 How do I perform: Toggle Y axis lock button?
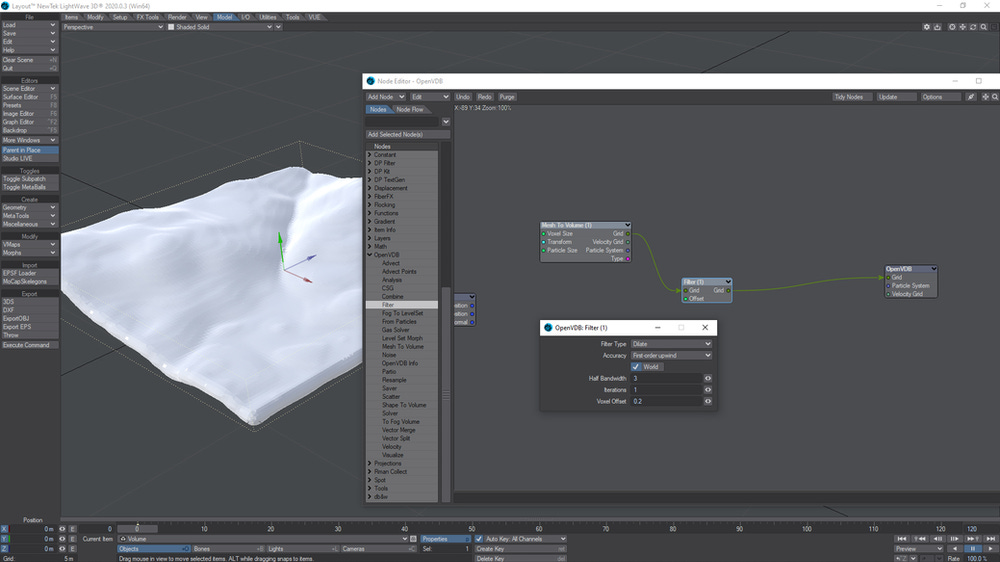click(4, 539)
